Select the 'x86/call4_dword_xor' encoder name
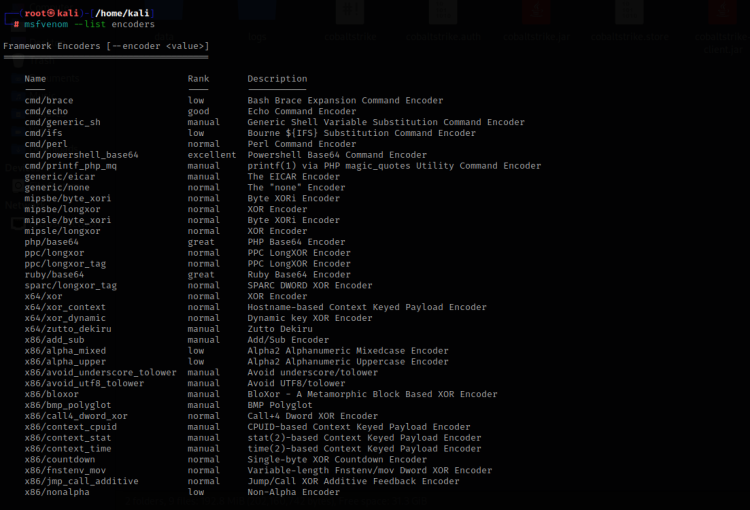750x510 pixels. pos(76,416)
